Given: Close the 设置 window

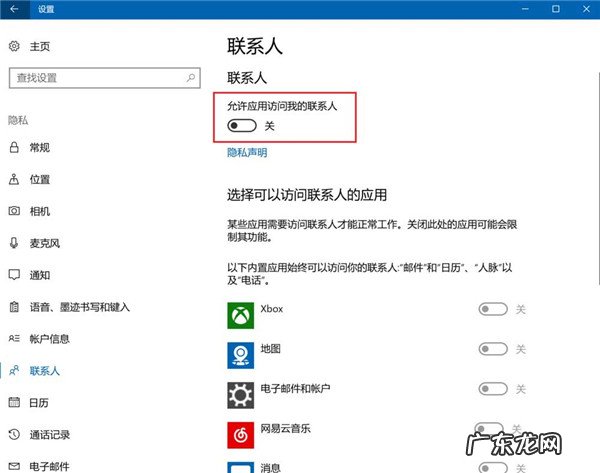Looking at the screenshot, I should (586, 9).
